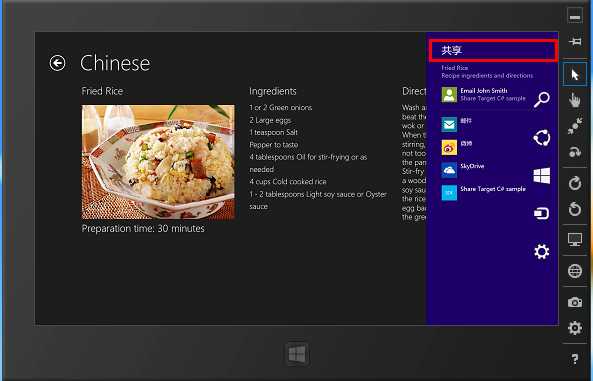593x381 pixels.
Task: Click the Ingredients heading
Action: click(273, 91)
